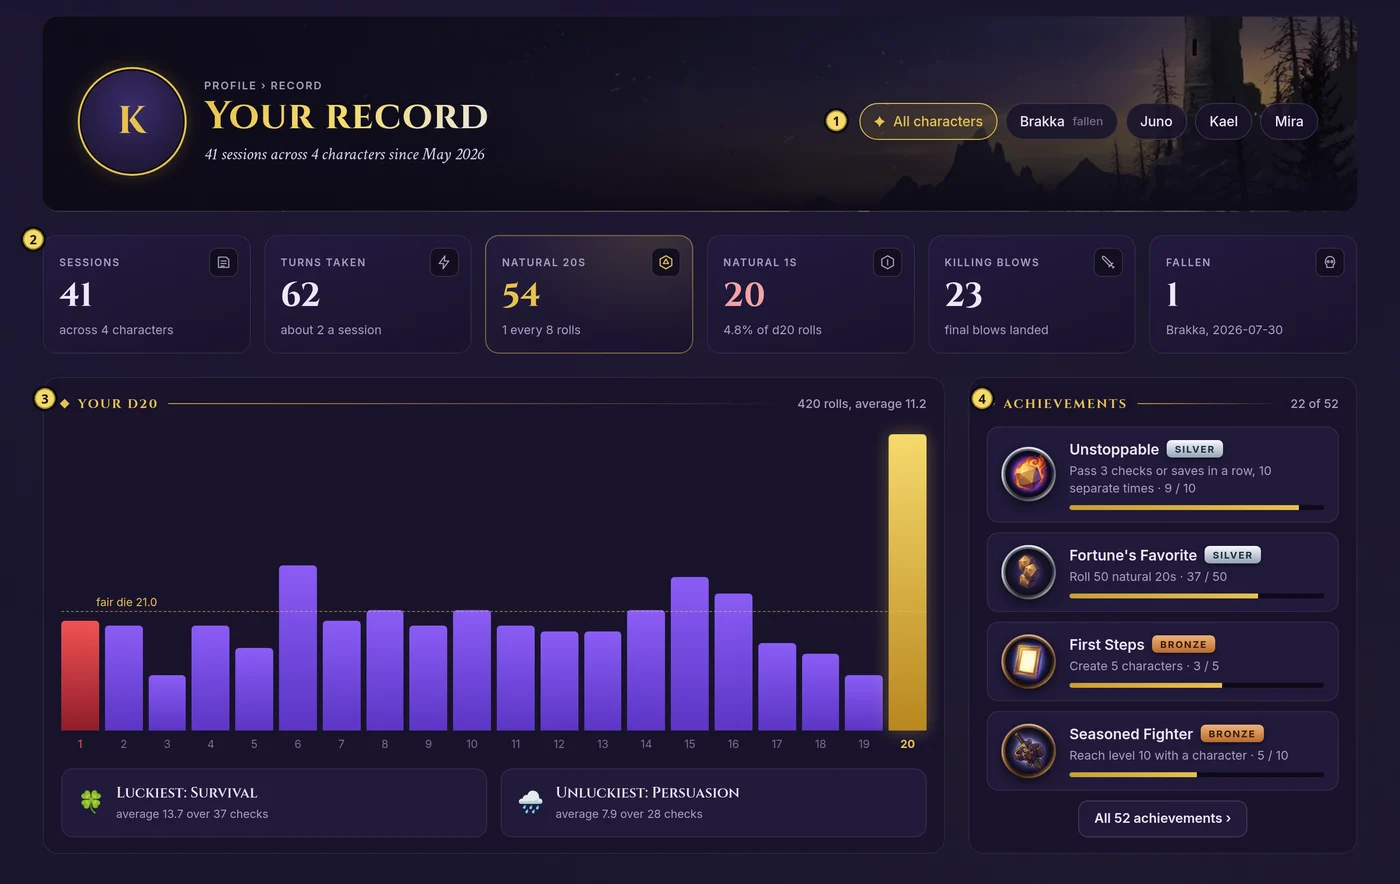Click the Seasoned Fighter progress bar
Screen dimensions: 1400x884
click(1196, 775)
